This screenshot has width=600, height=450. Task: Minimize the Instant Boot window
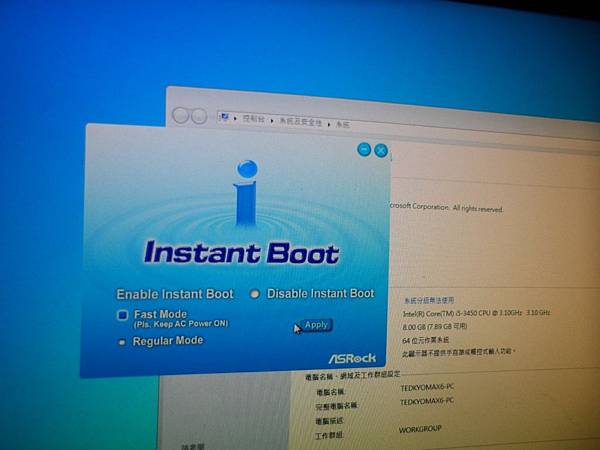click(x=364, y=149)
